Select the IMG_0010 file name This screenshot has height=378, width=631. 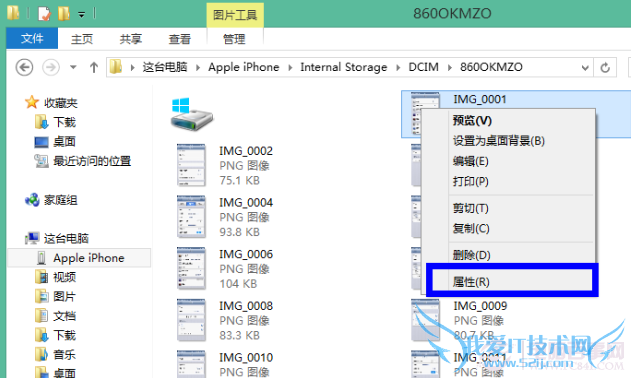(x=246, y=357)
